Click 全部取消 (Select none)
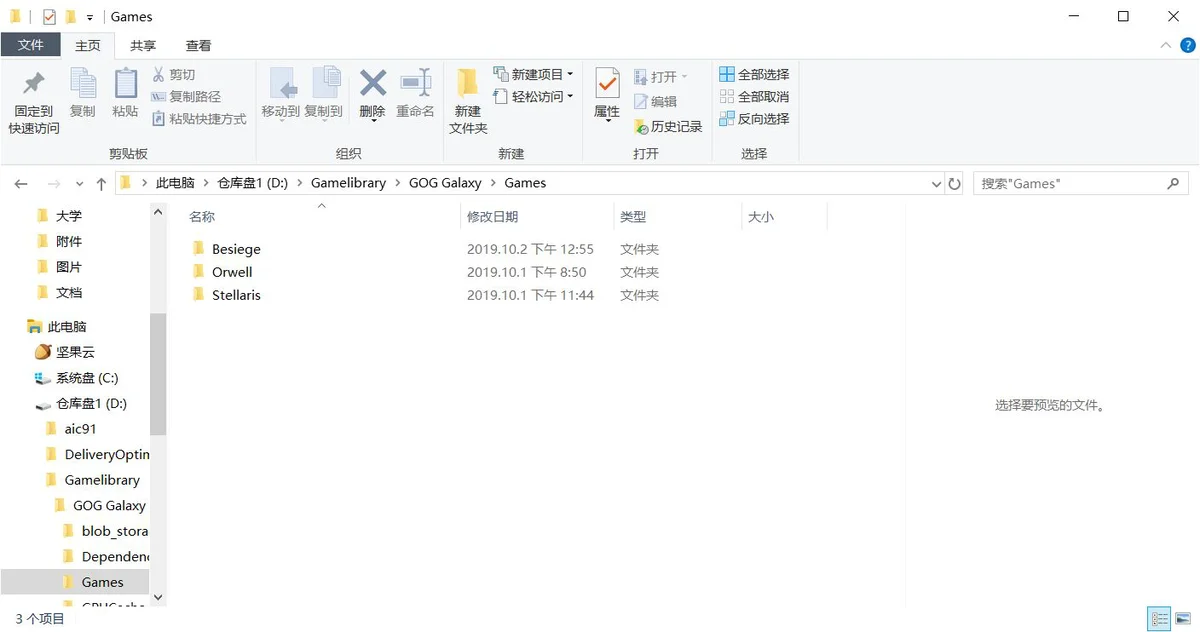The height and width of the screenshot is (632, 1200). 754,97
